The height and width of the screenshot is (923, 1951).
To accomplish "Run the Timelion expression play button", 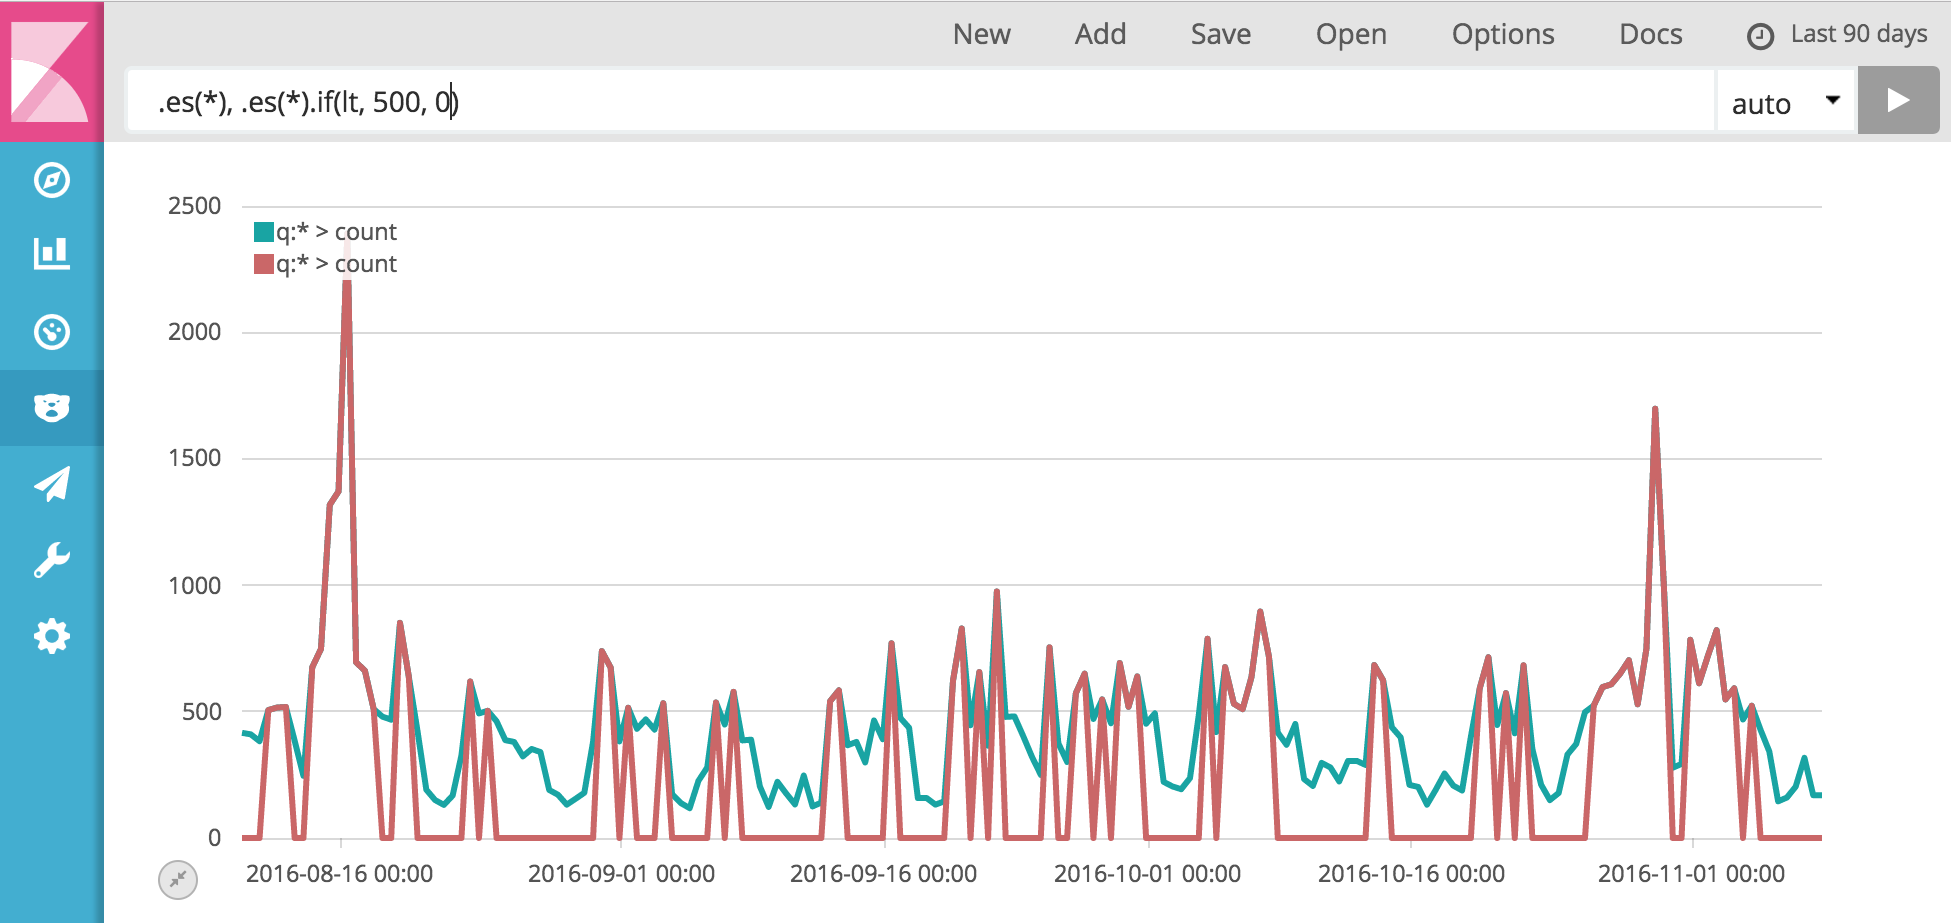I will (1898, 101).
